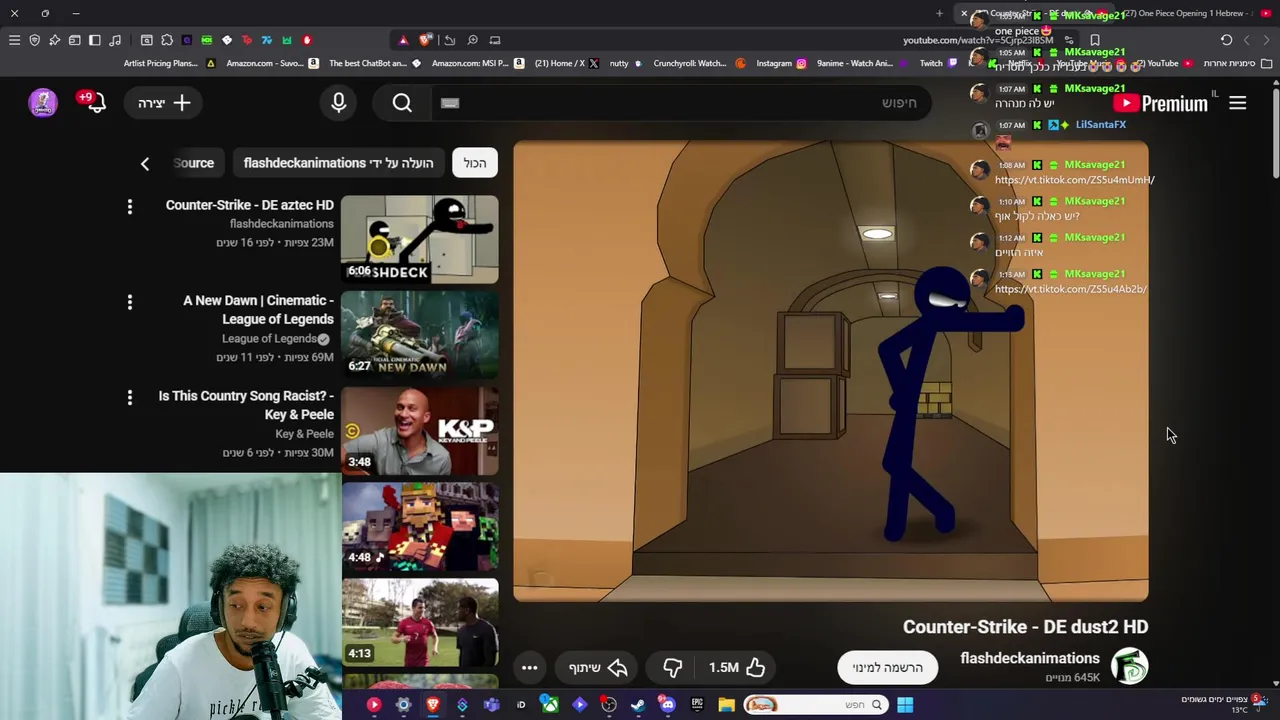This screenshot has height=720, width=1280.
Task: Open the Twitch bookmark
Action: (938, 63)
